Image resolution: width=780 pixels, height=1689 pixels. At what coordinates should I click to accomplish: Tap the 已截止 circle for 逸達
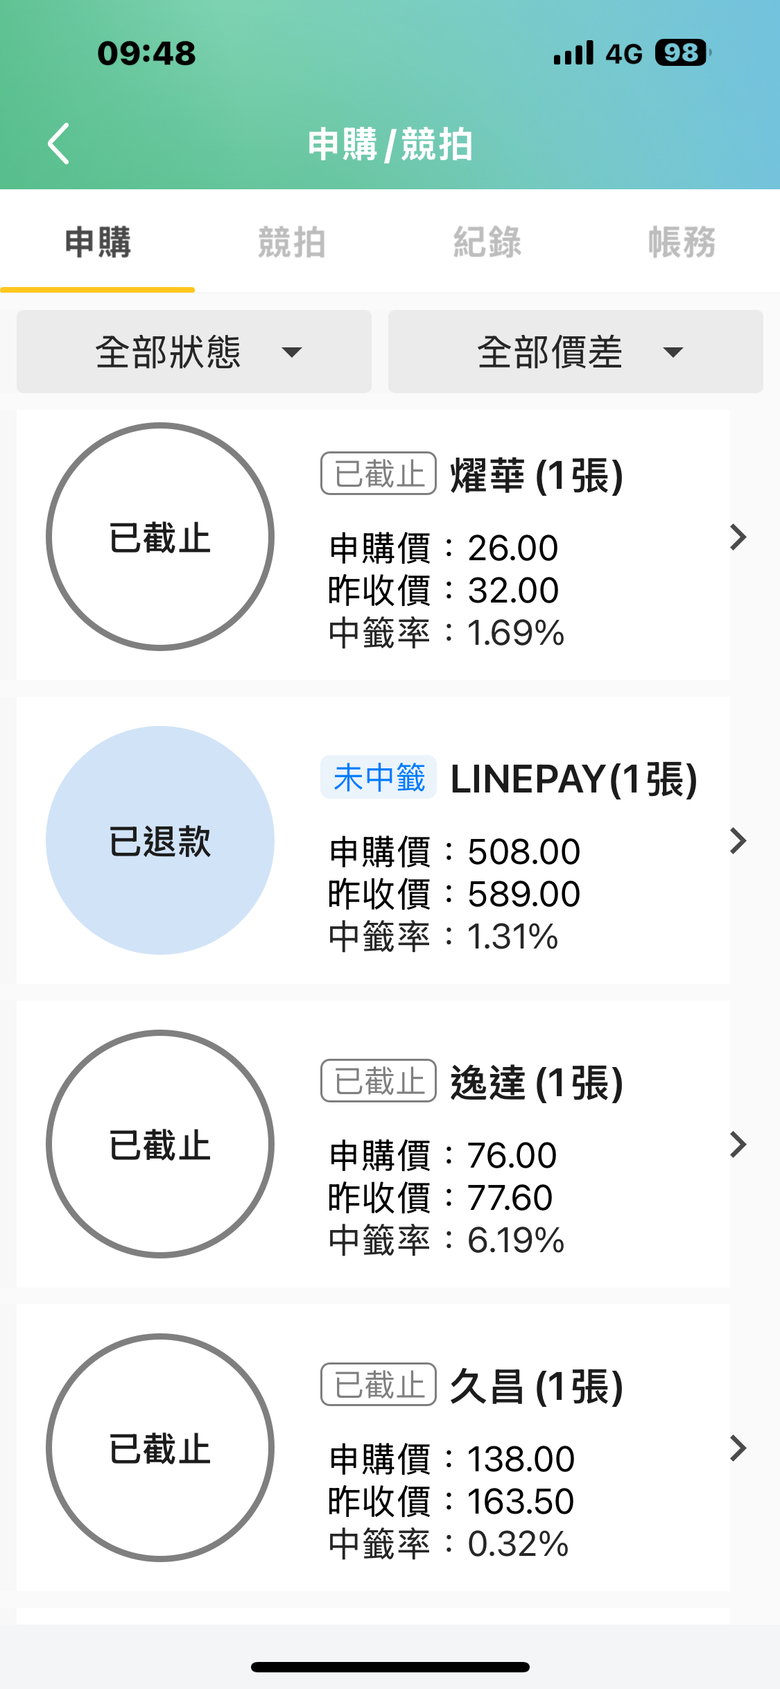[160, 1144]
